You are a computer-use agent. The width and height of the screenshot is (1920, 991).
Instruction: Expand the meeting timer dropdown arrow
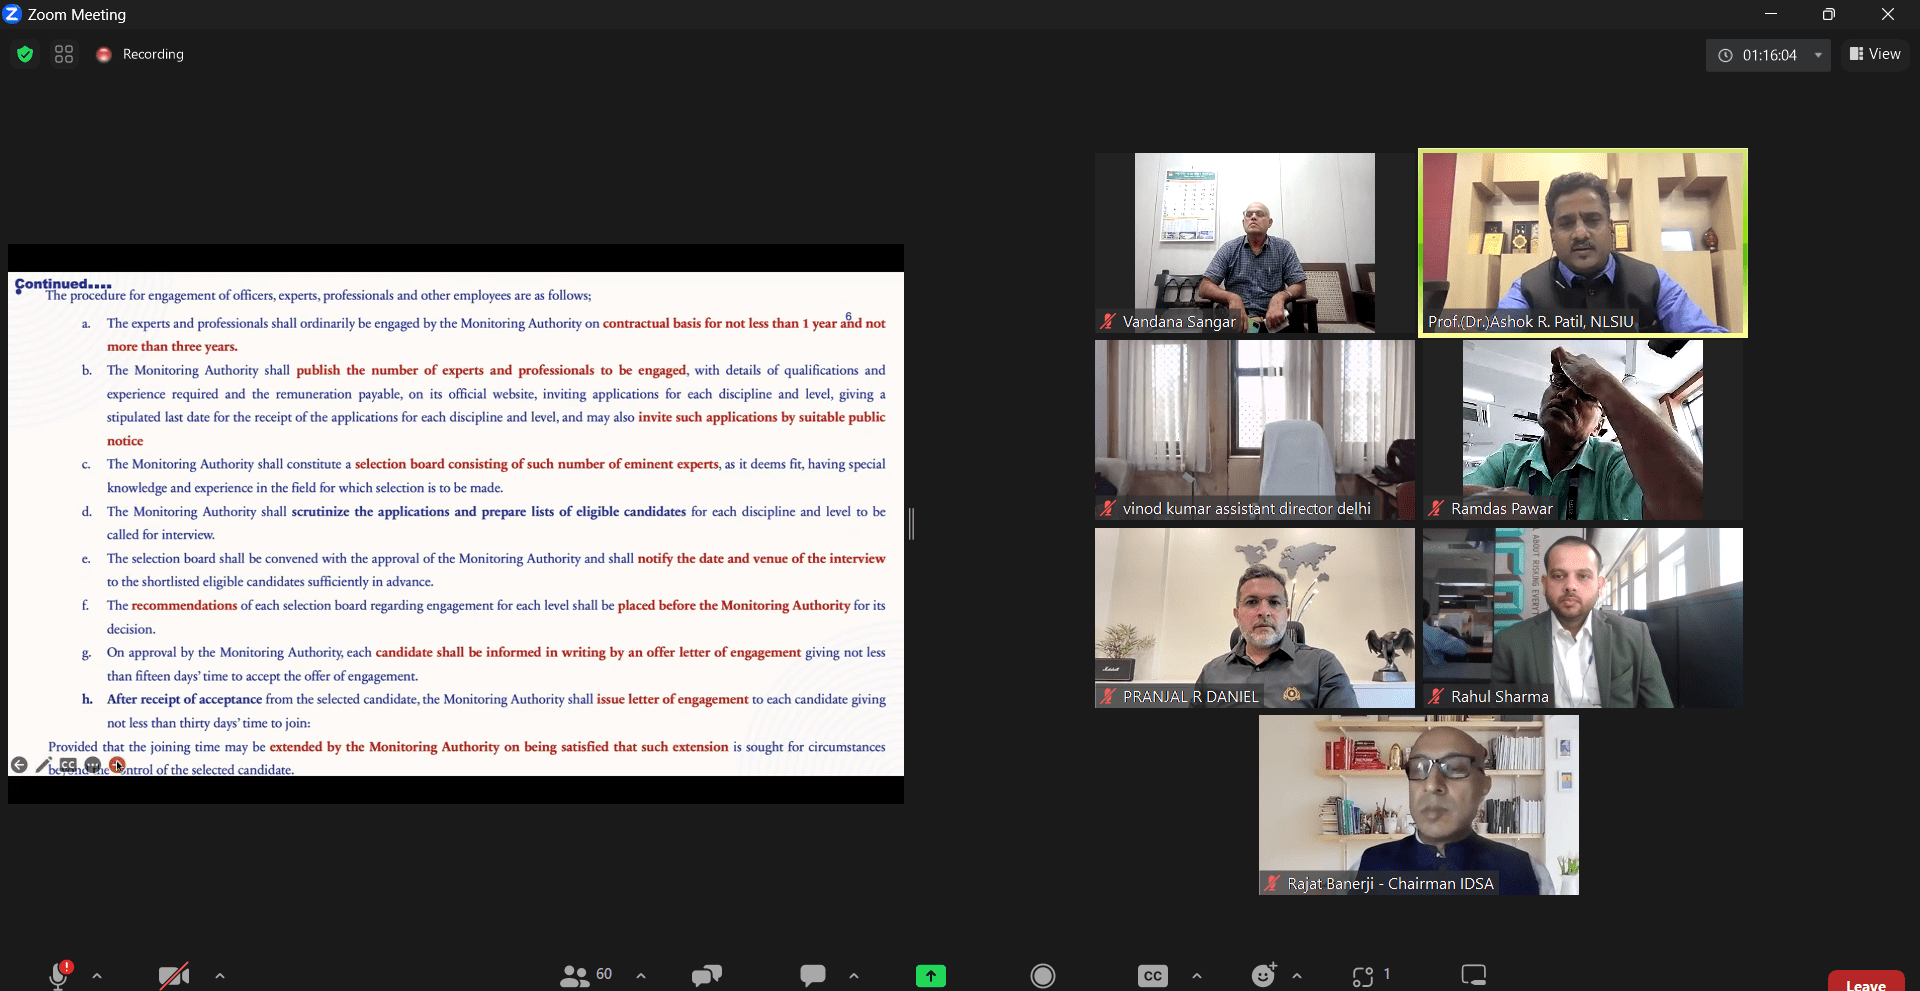click(1818, 55)
